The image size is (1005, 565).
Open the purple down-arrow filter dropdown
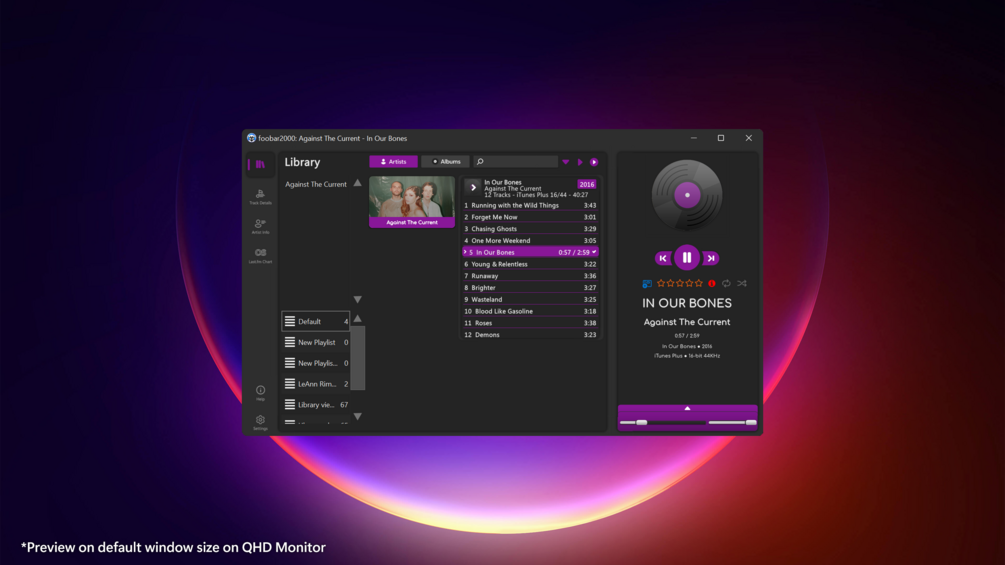pyautogui.click(x=566, y=162)
